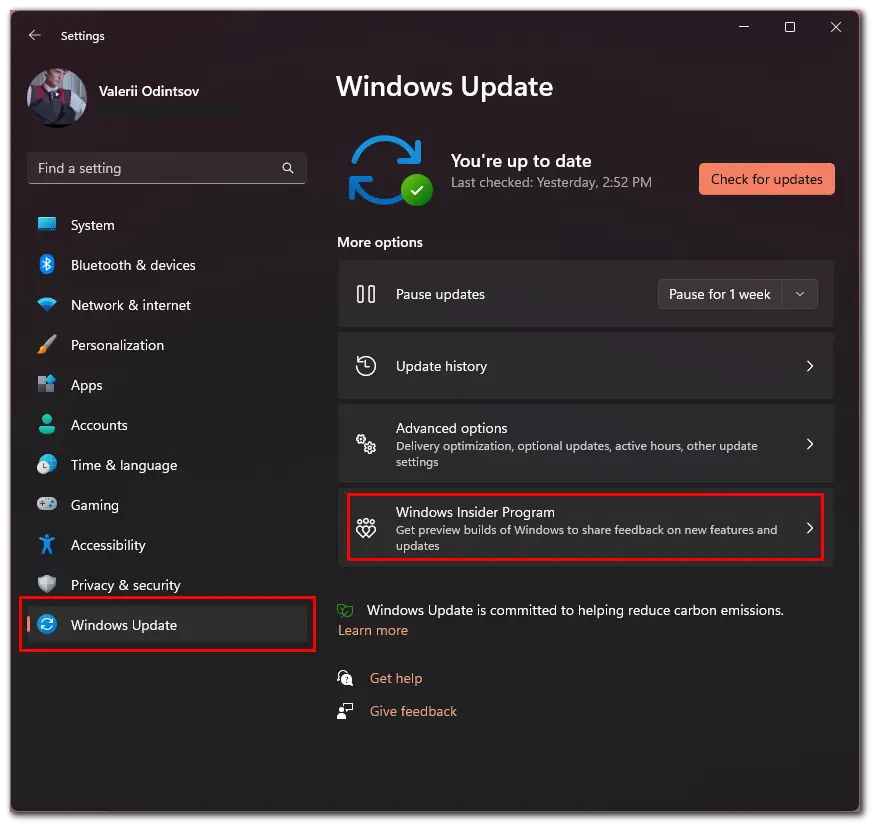The width and height of the screenshot is (878, 830).
Task: Click the Find a setting search field
Action: click(167, 168)
